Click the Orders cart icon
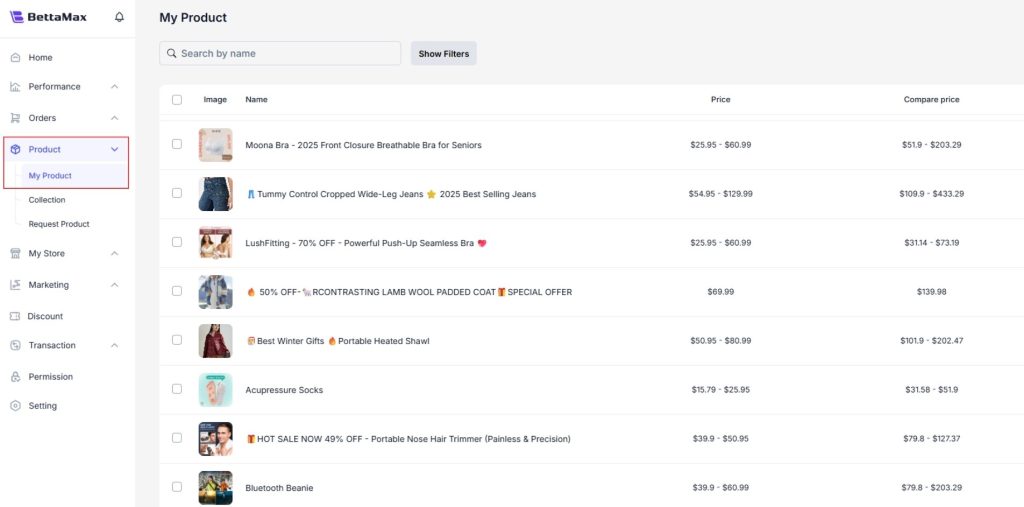Viewport: 1024px width, 507px height. point(15,118)
